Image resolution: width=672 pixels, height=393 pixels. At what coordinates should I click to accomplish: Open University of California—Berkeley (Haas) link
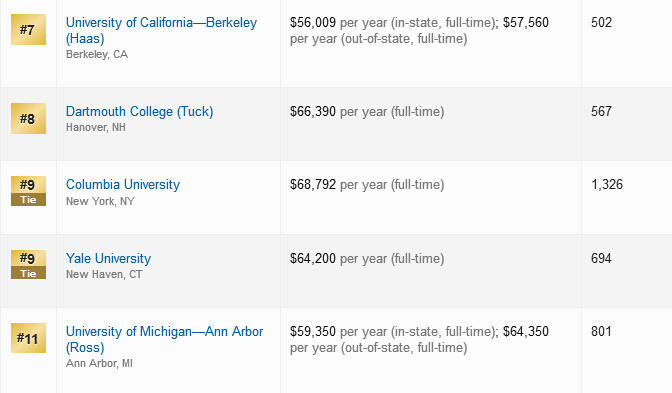(161, 30)
